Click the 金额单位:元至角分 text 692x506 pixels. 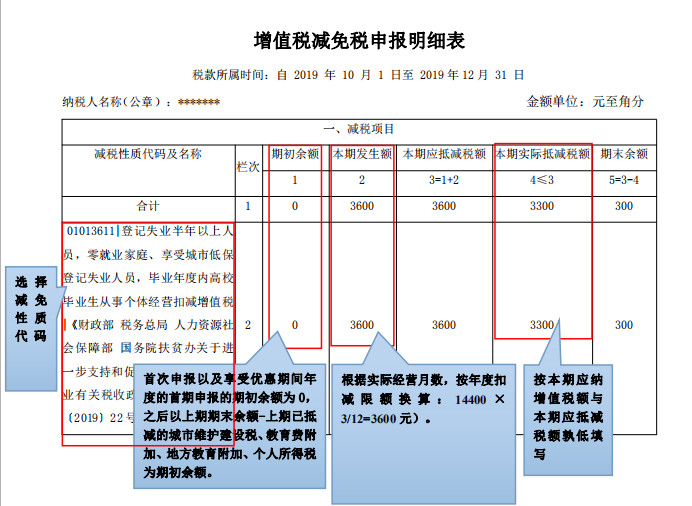(x=585, y=101)
